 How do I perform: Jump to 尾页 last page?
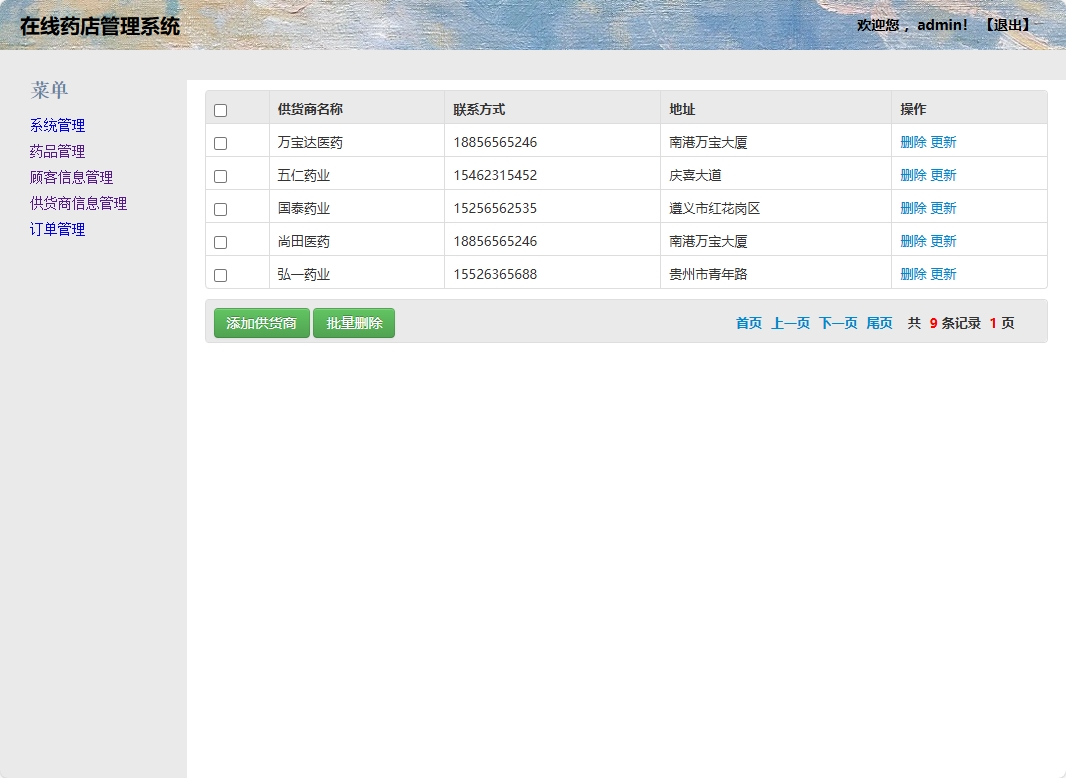[x=879, y=323]
